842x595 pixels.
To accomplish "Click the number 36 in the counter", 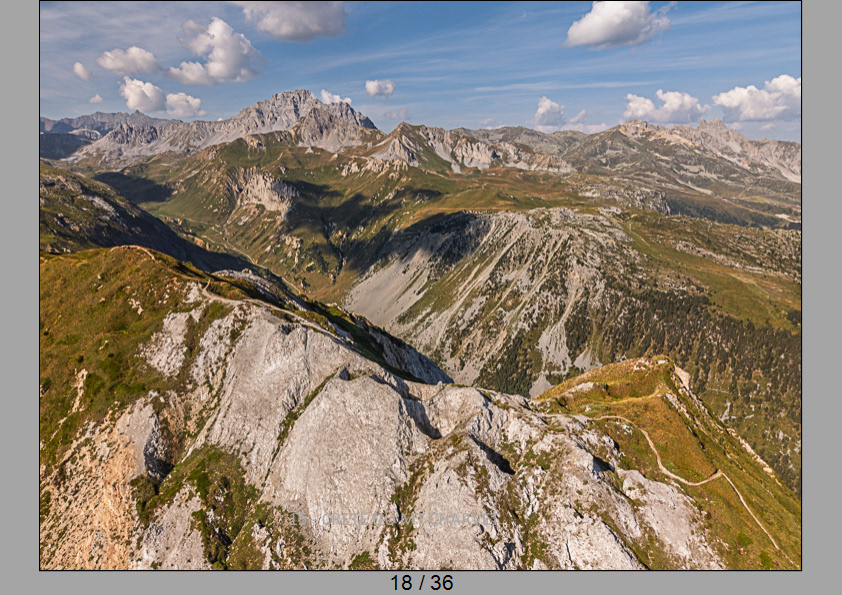I will 441,583.
